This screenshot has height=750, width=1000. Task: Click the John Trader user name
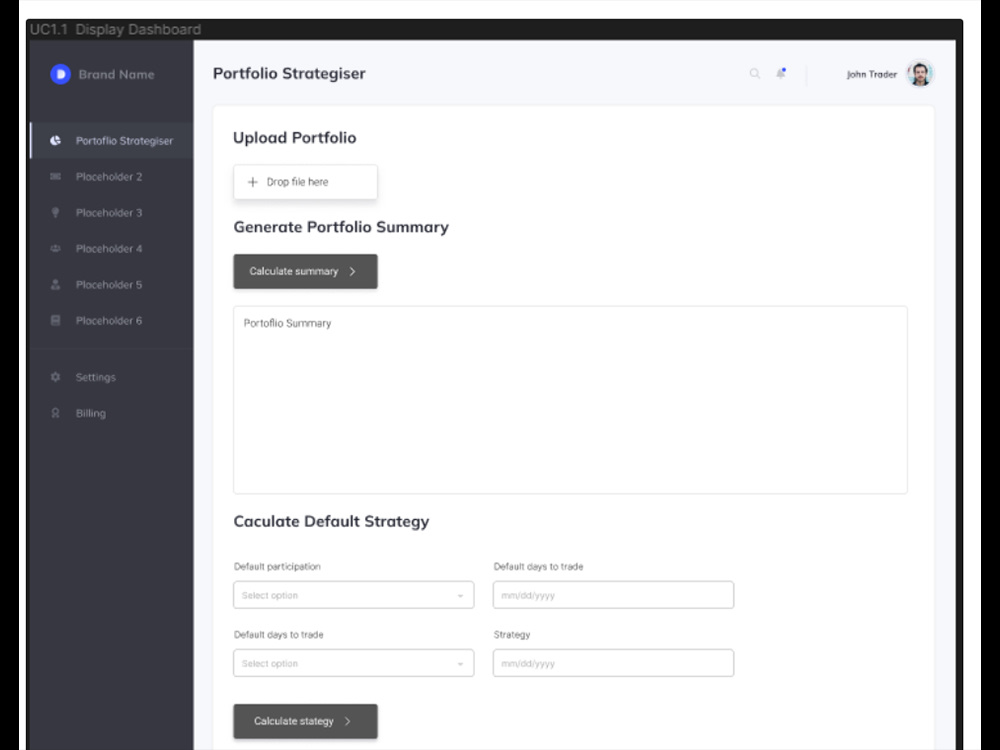point(871,74)
